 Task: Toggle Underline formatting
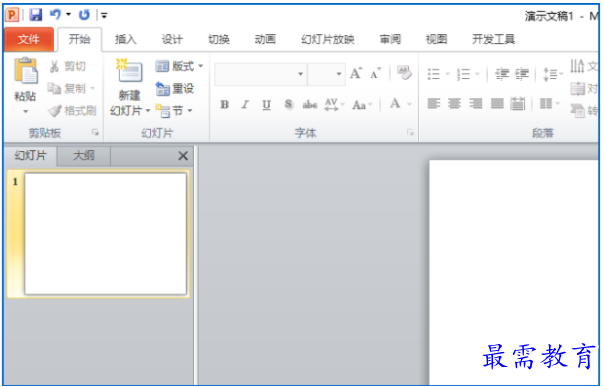tap(266, 104)
